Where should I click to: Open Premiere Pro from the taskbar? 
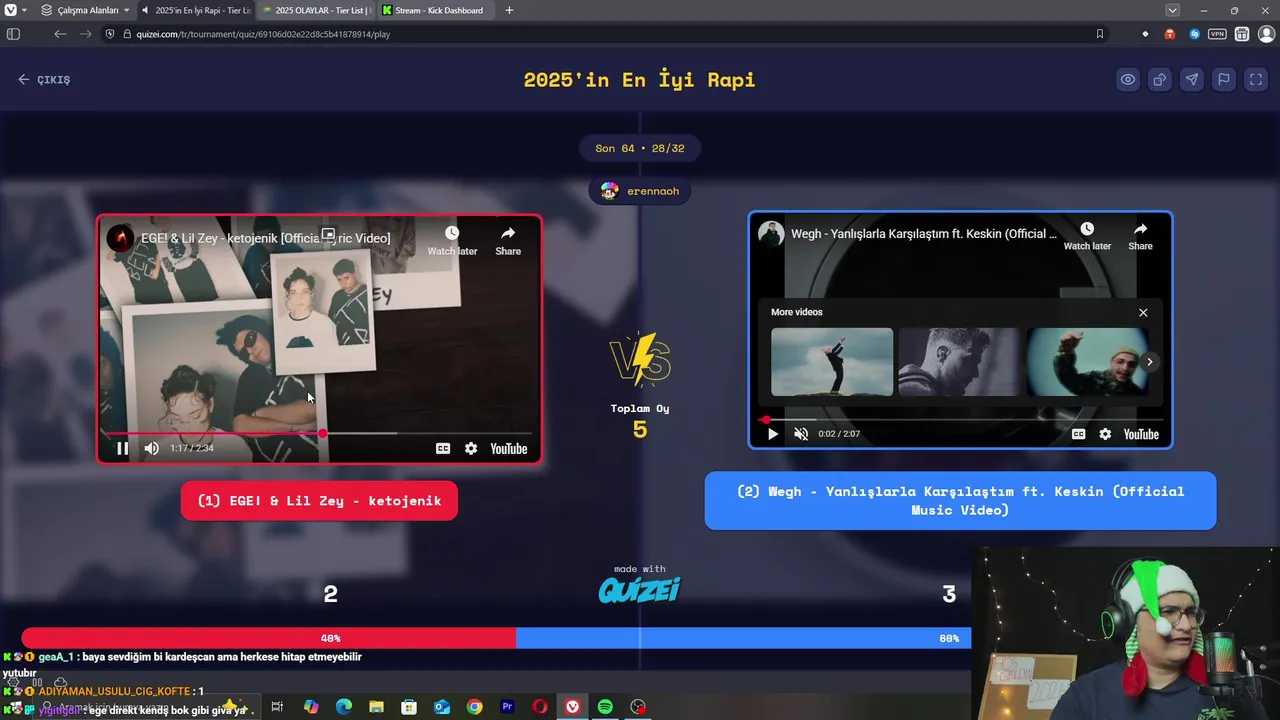pyautogui.click(x=507, y=707)
